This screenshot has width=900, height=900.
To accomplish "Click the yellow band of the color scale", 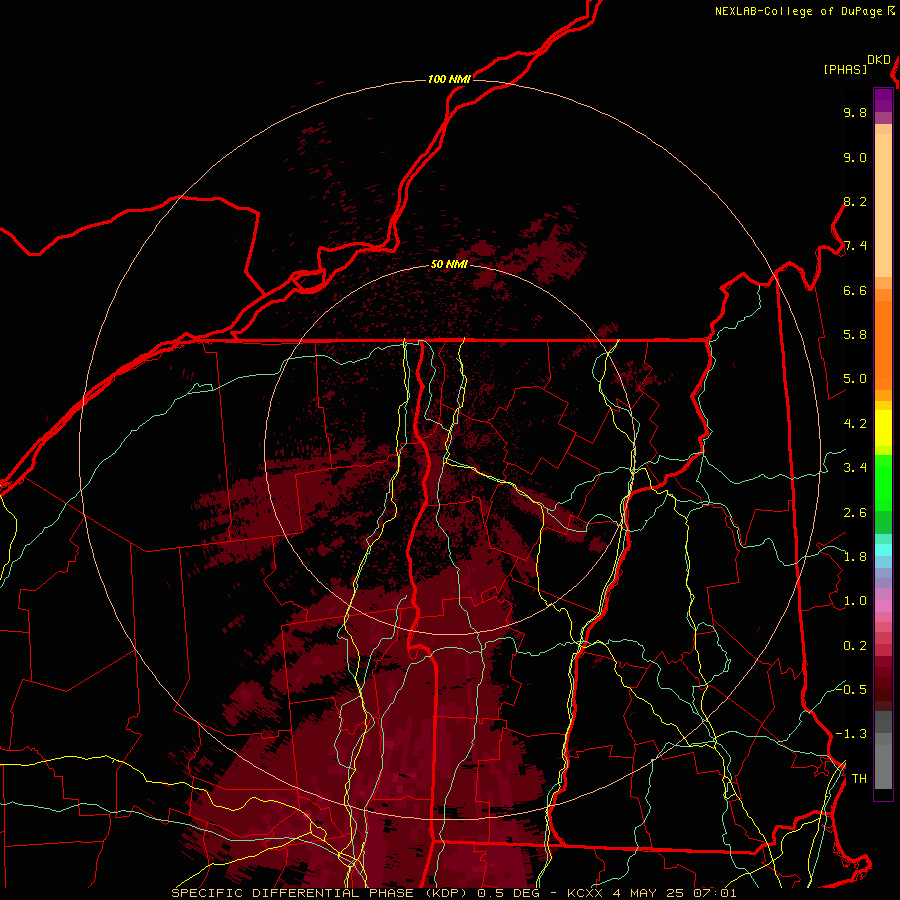I will 883,428.
